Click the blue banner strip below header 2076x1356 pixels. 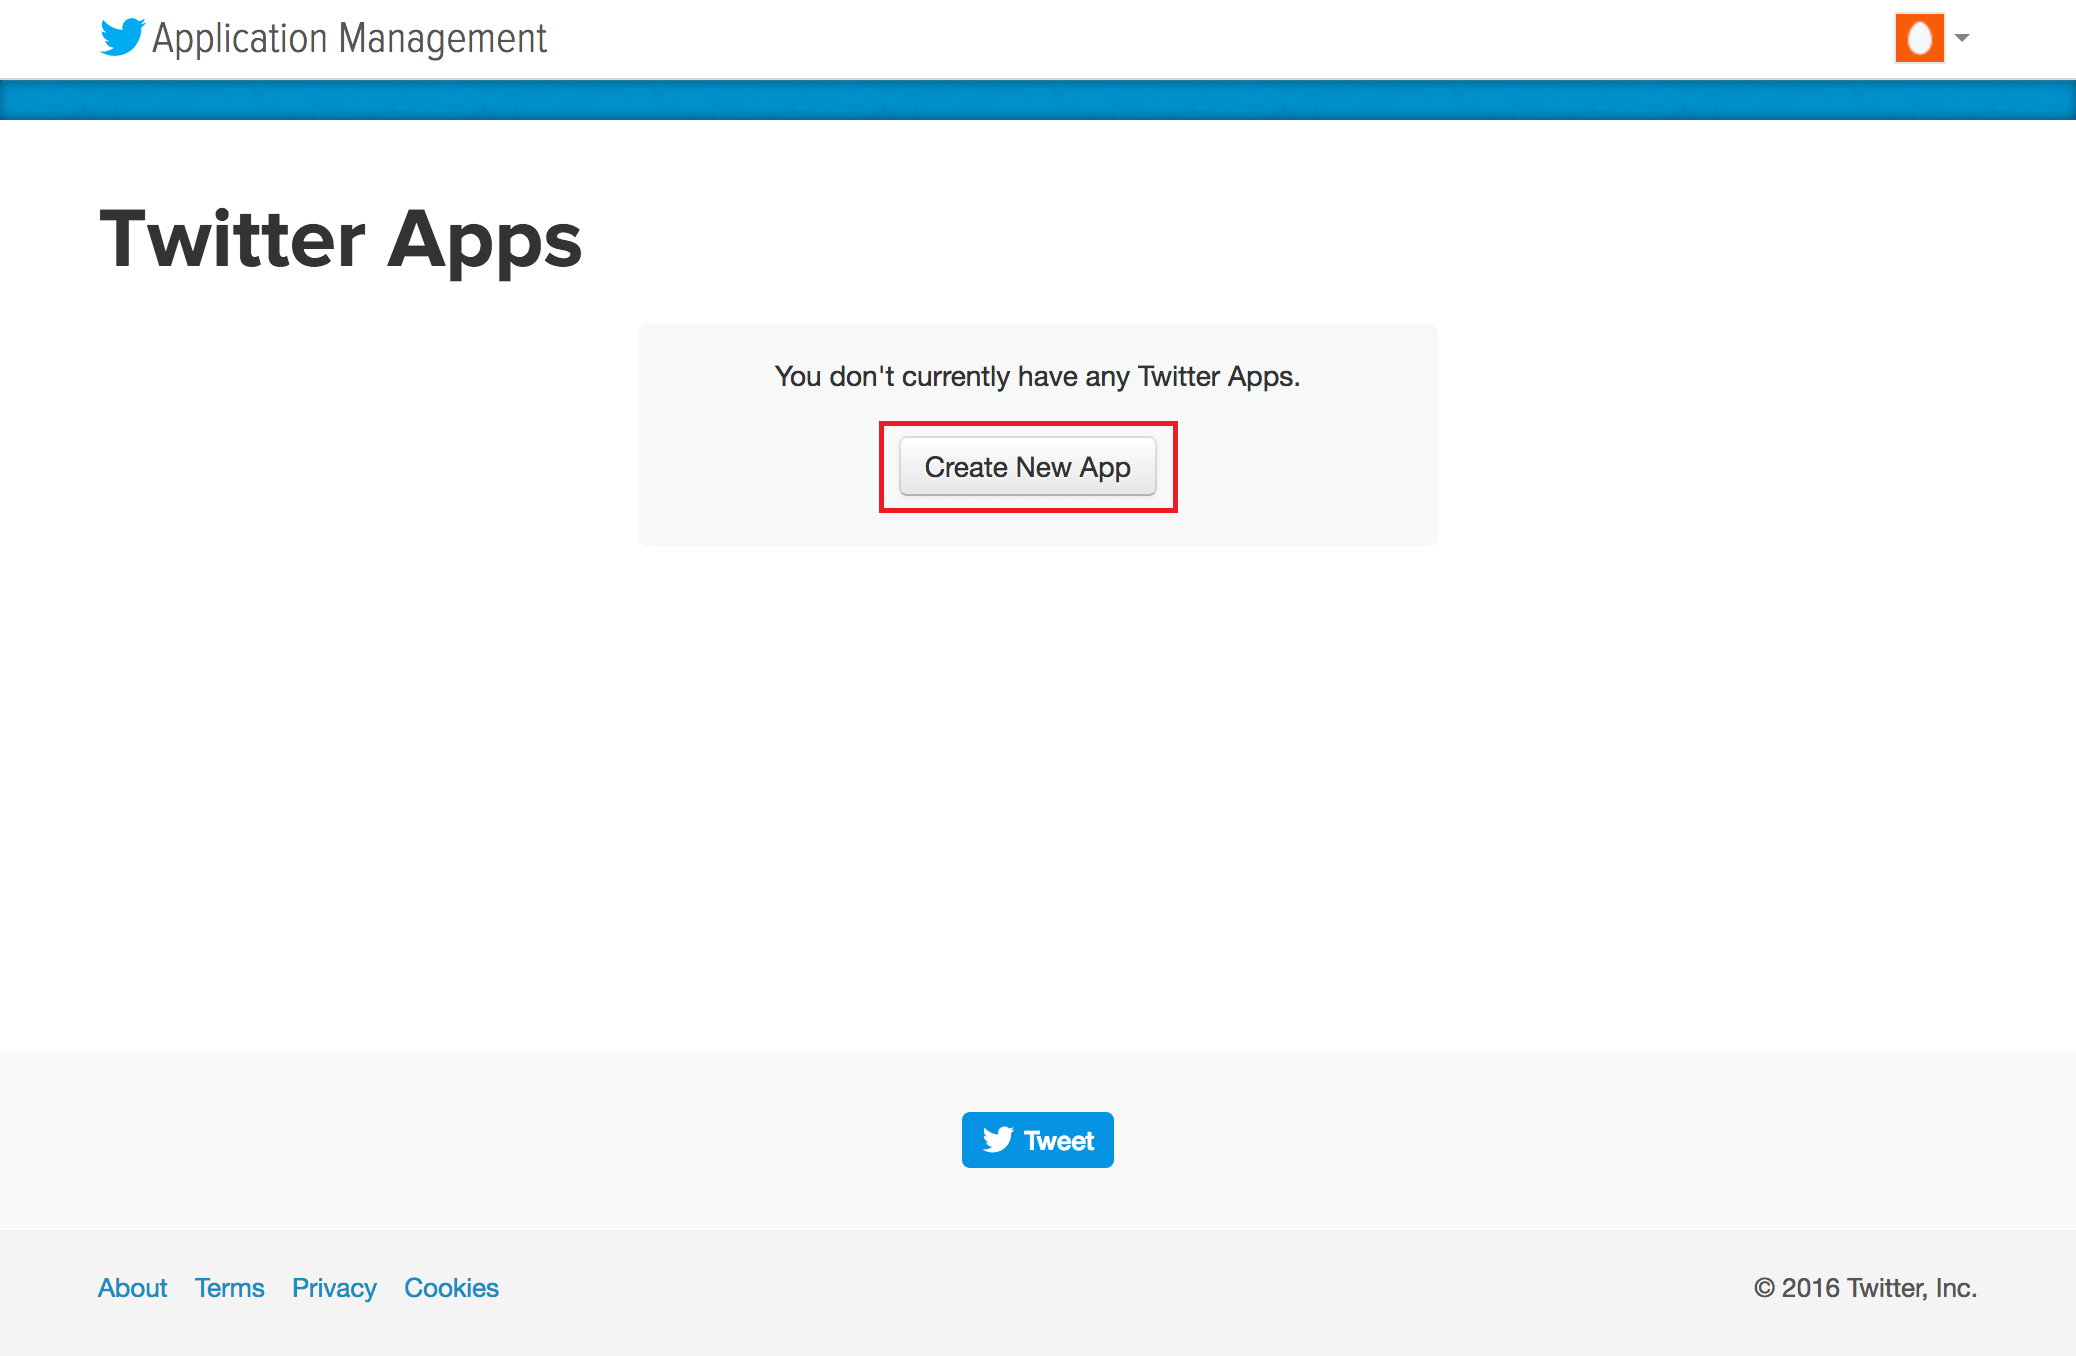point(1037,100)
